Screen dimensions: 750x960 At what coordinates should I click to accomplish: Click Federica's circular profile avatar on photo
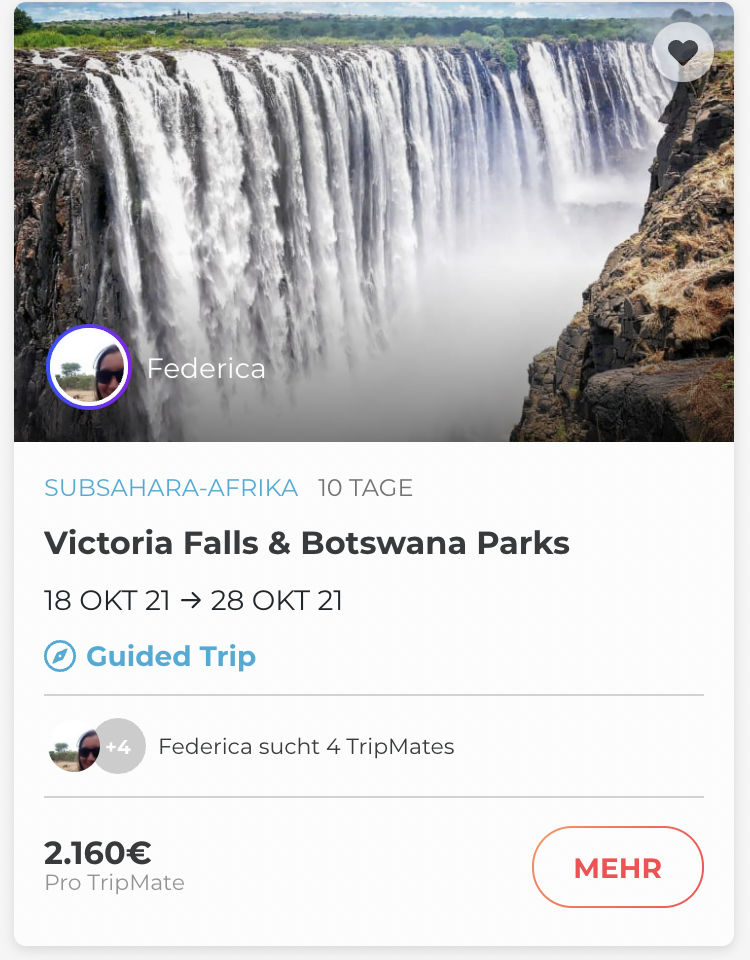point(88,367)
